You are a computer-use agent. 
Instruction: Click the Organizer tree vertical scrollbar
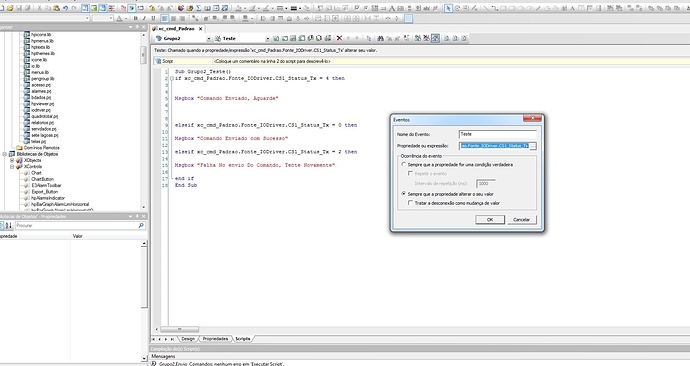pyautogui.click(x=144, y=55)
